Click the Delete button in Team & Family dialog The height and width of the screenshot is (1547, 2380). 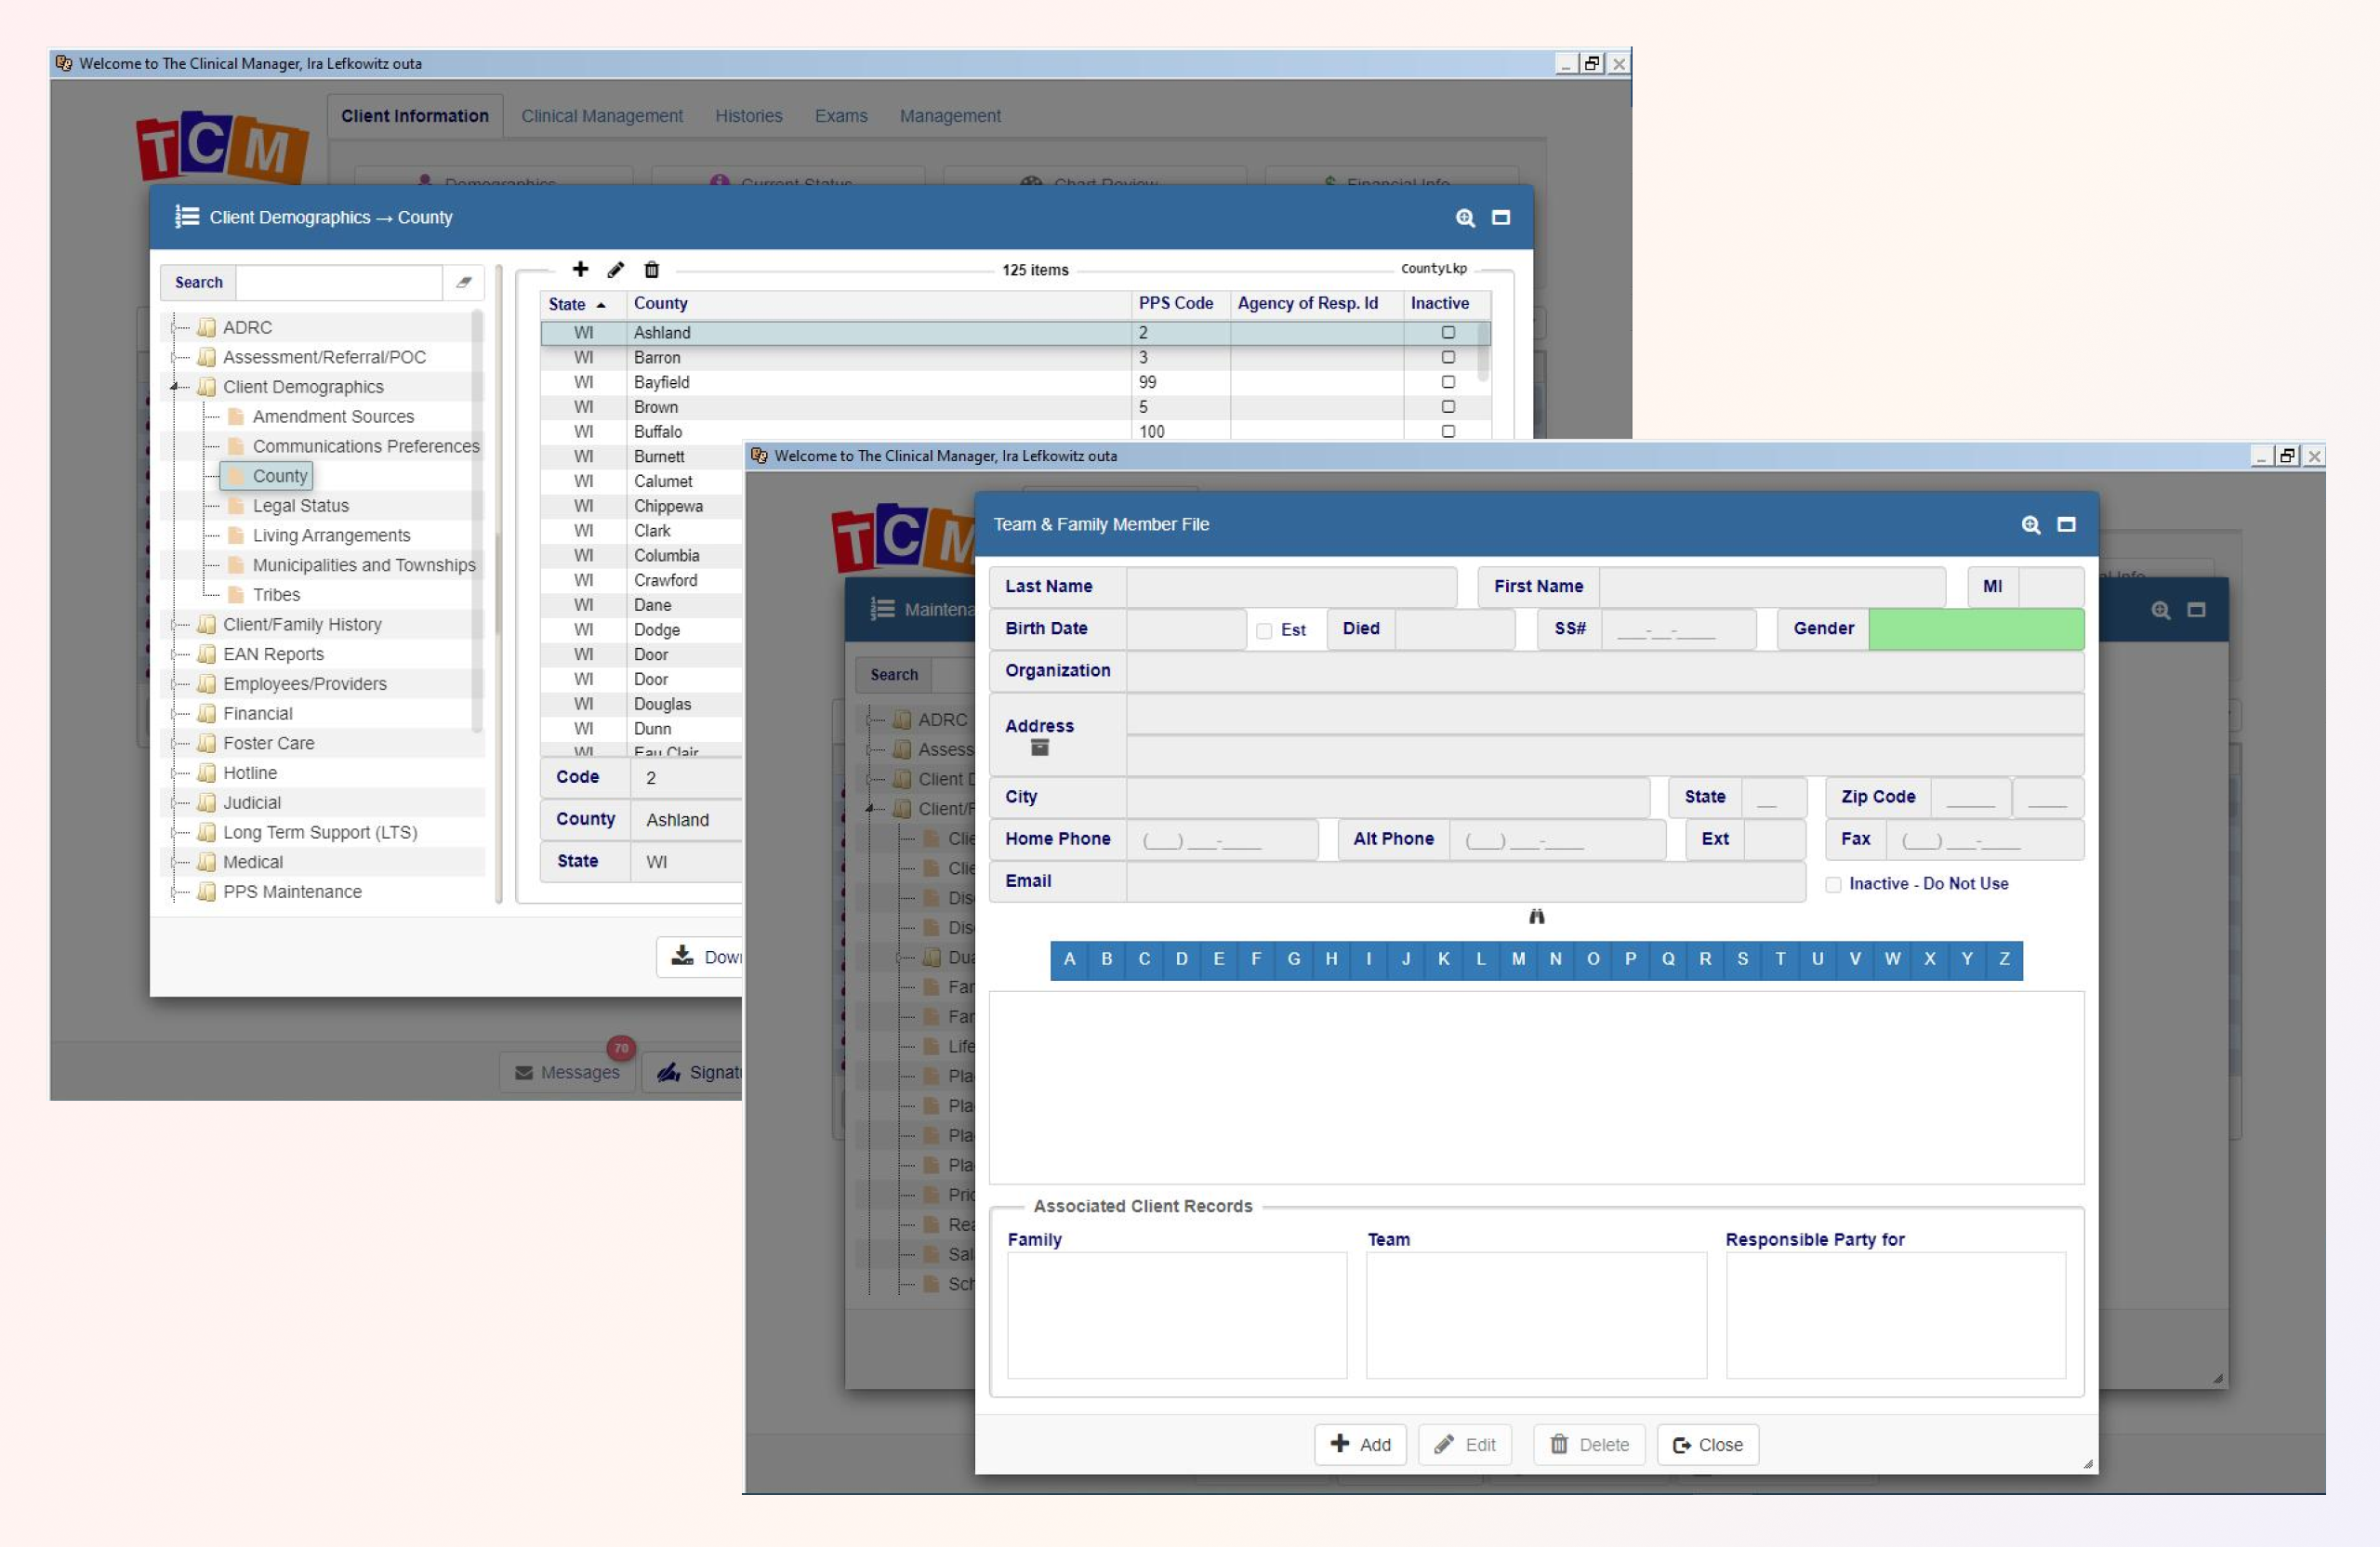[1589, 1445]
